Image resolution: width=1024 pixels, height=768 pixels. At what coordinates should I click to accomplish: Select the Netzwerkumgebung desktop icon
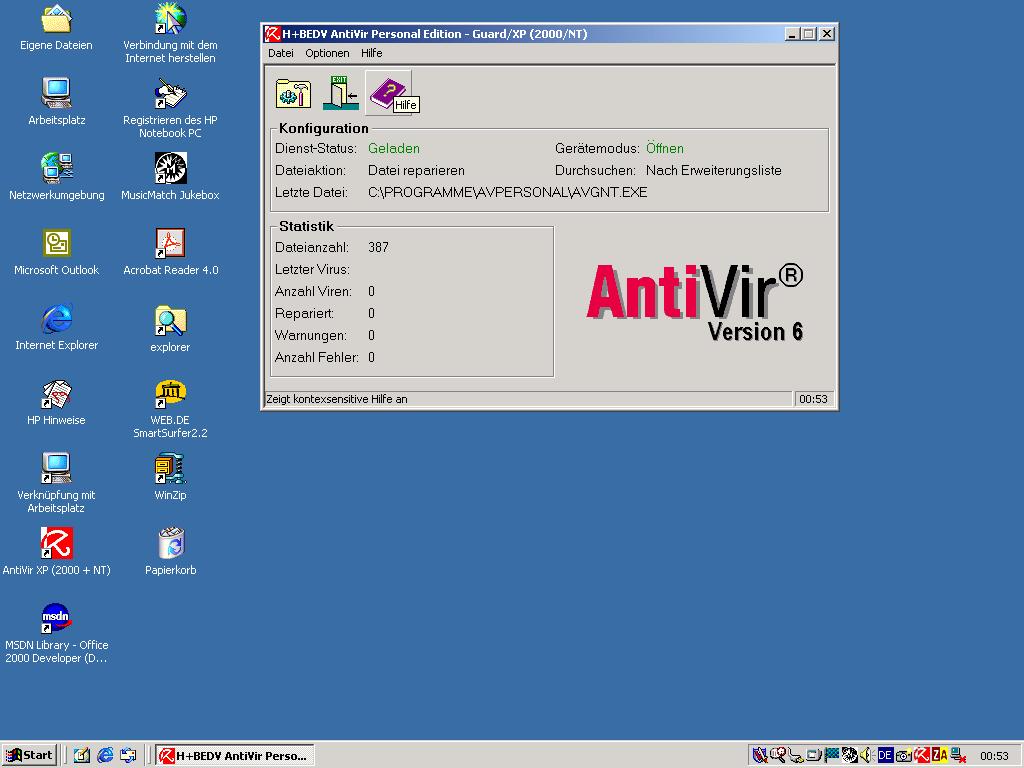click(57, 176)
